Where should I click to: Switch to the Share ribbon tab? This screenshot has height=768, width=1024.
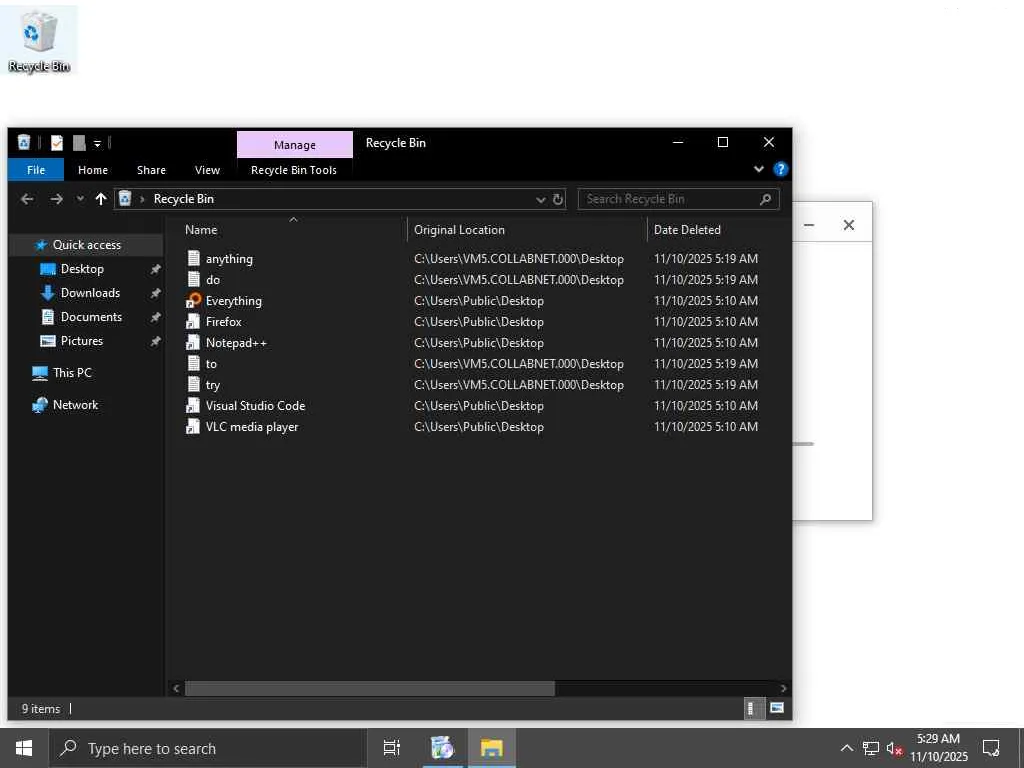tap(151, 170)
